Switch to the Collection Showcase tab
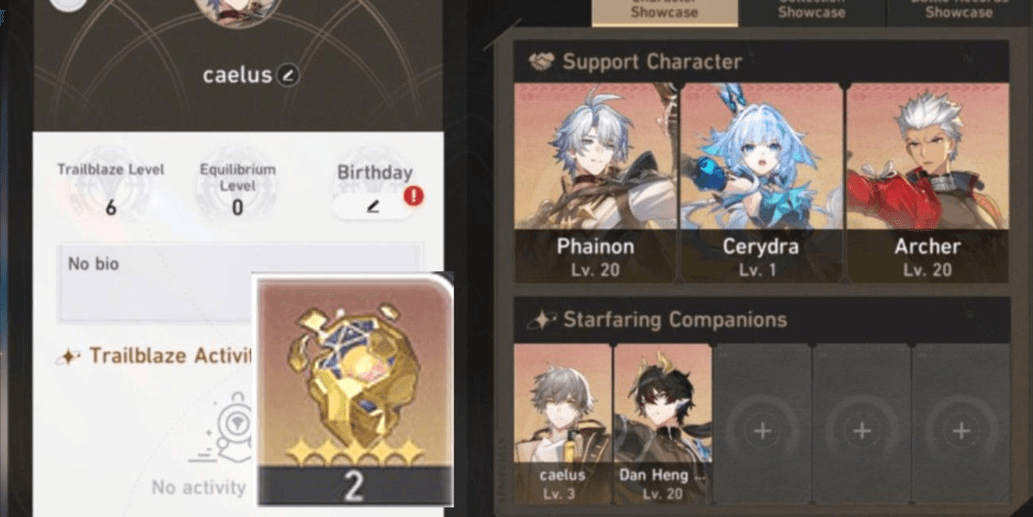Screen dimensions: 1033x517 click(x=812, y=12)
